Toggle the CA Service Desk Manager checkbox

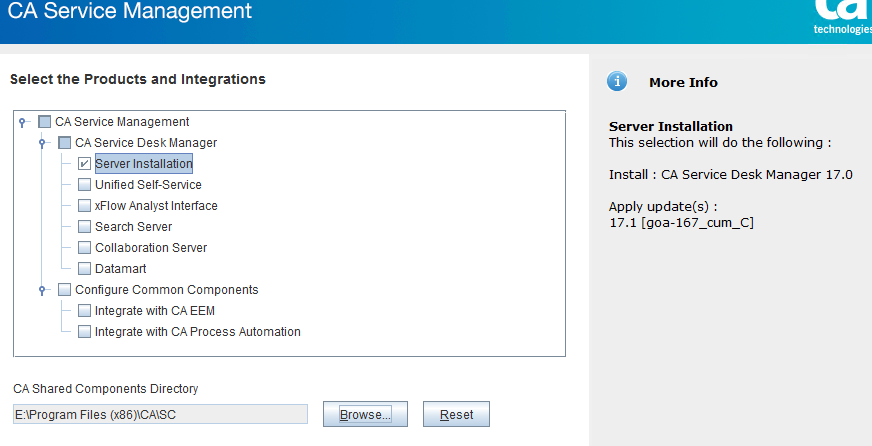(65, 143)
